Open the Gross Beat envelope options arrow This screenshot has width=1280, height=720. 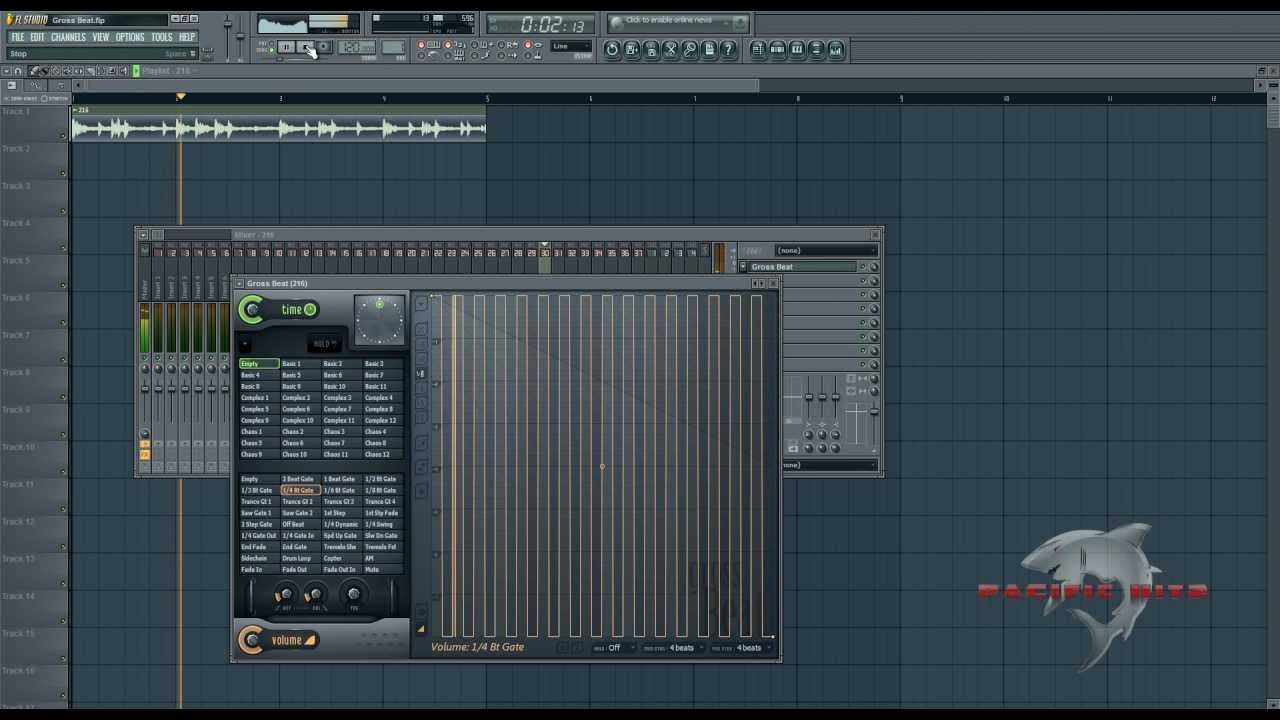pos(421,303)
